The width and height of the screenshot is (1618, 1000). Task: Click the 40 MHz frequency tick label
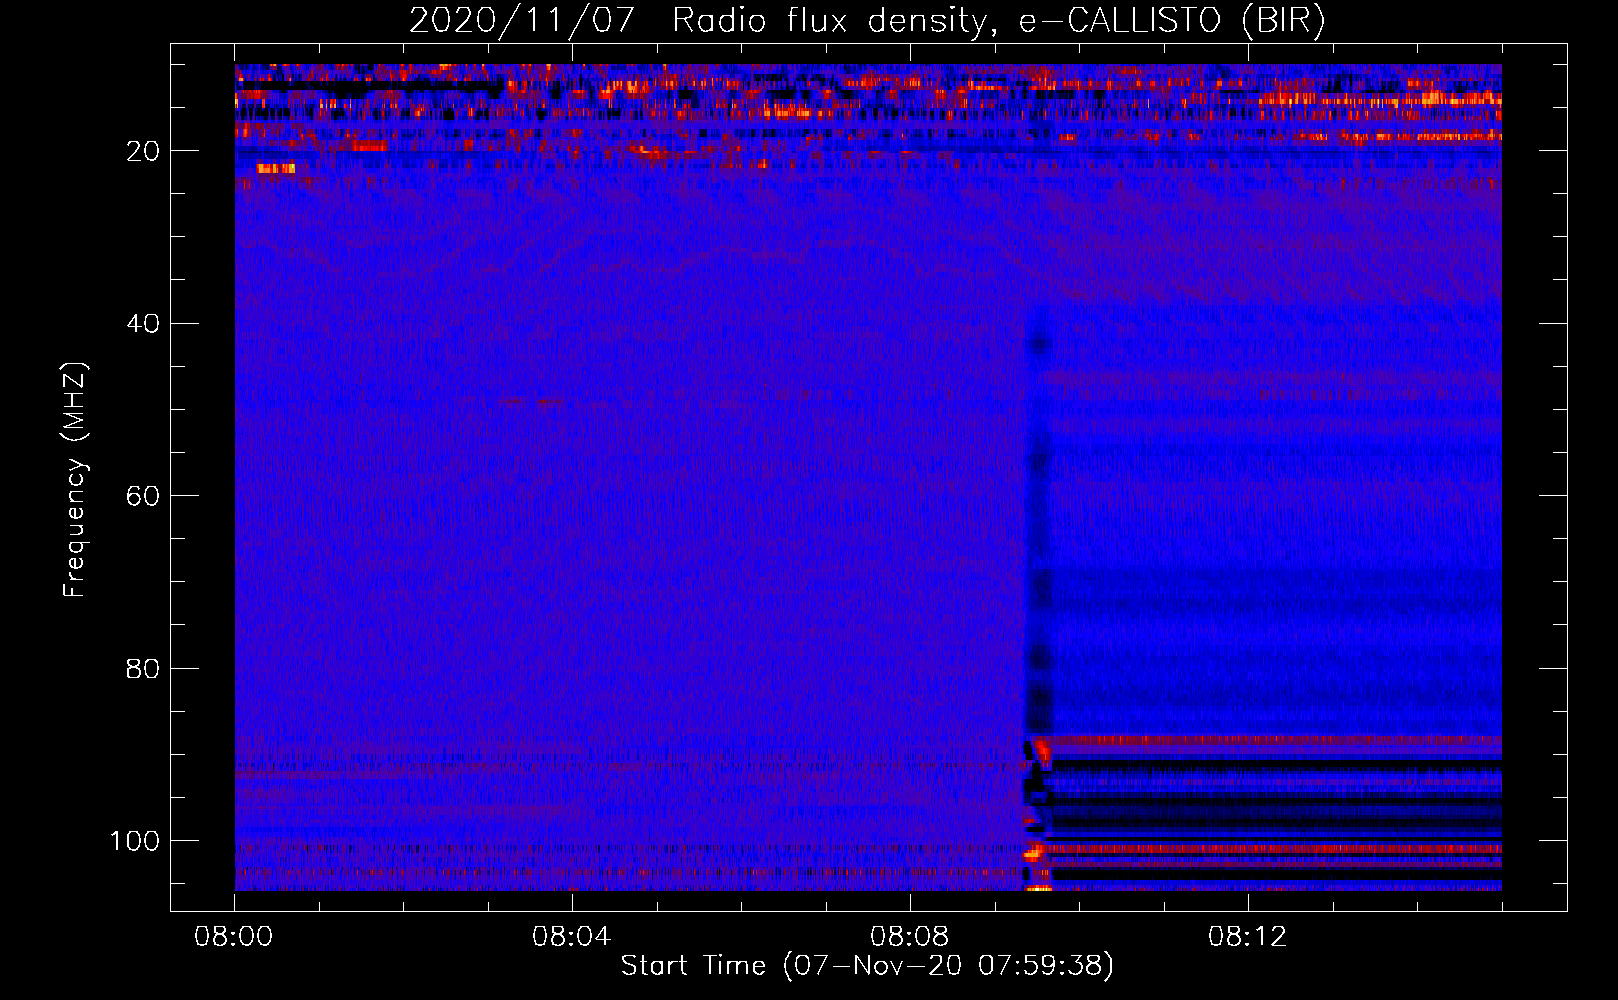(x=143, y=324)
